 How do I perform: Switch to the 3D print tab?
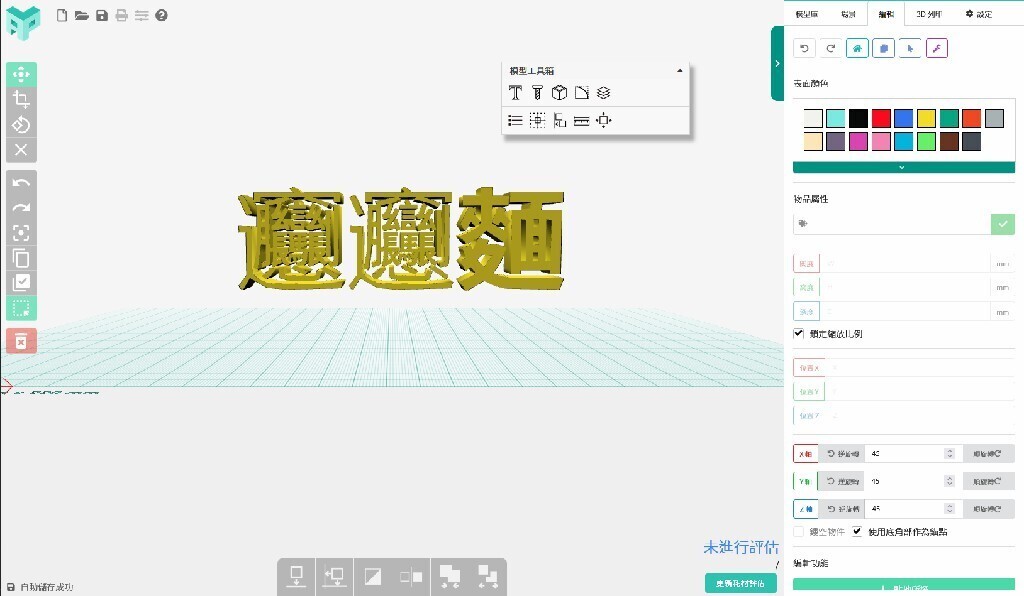pos(927,14)
